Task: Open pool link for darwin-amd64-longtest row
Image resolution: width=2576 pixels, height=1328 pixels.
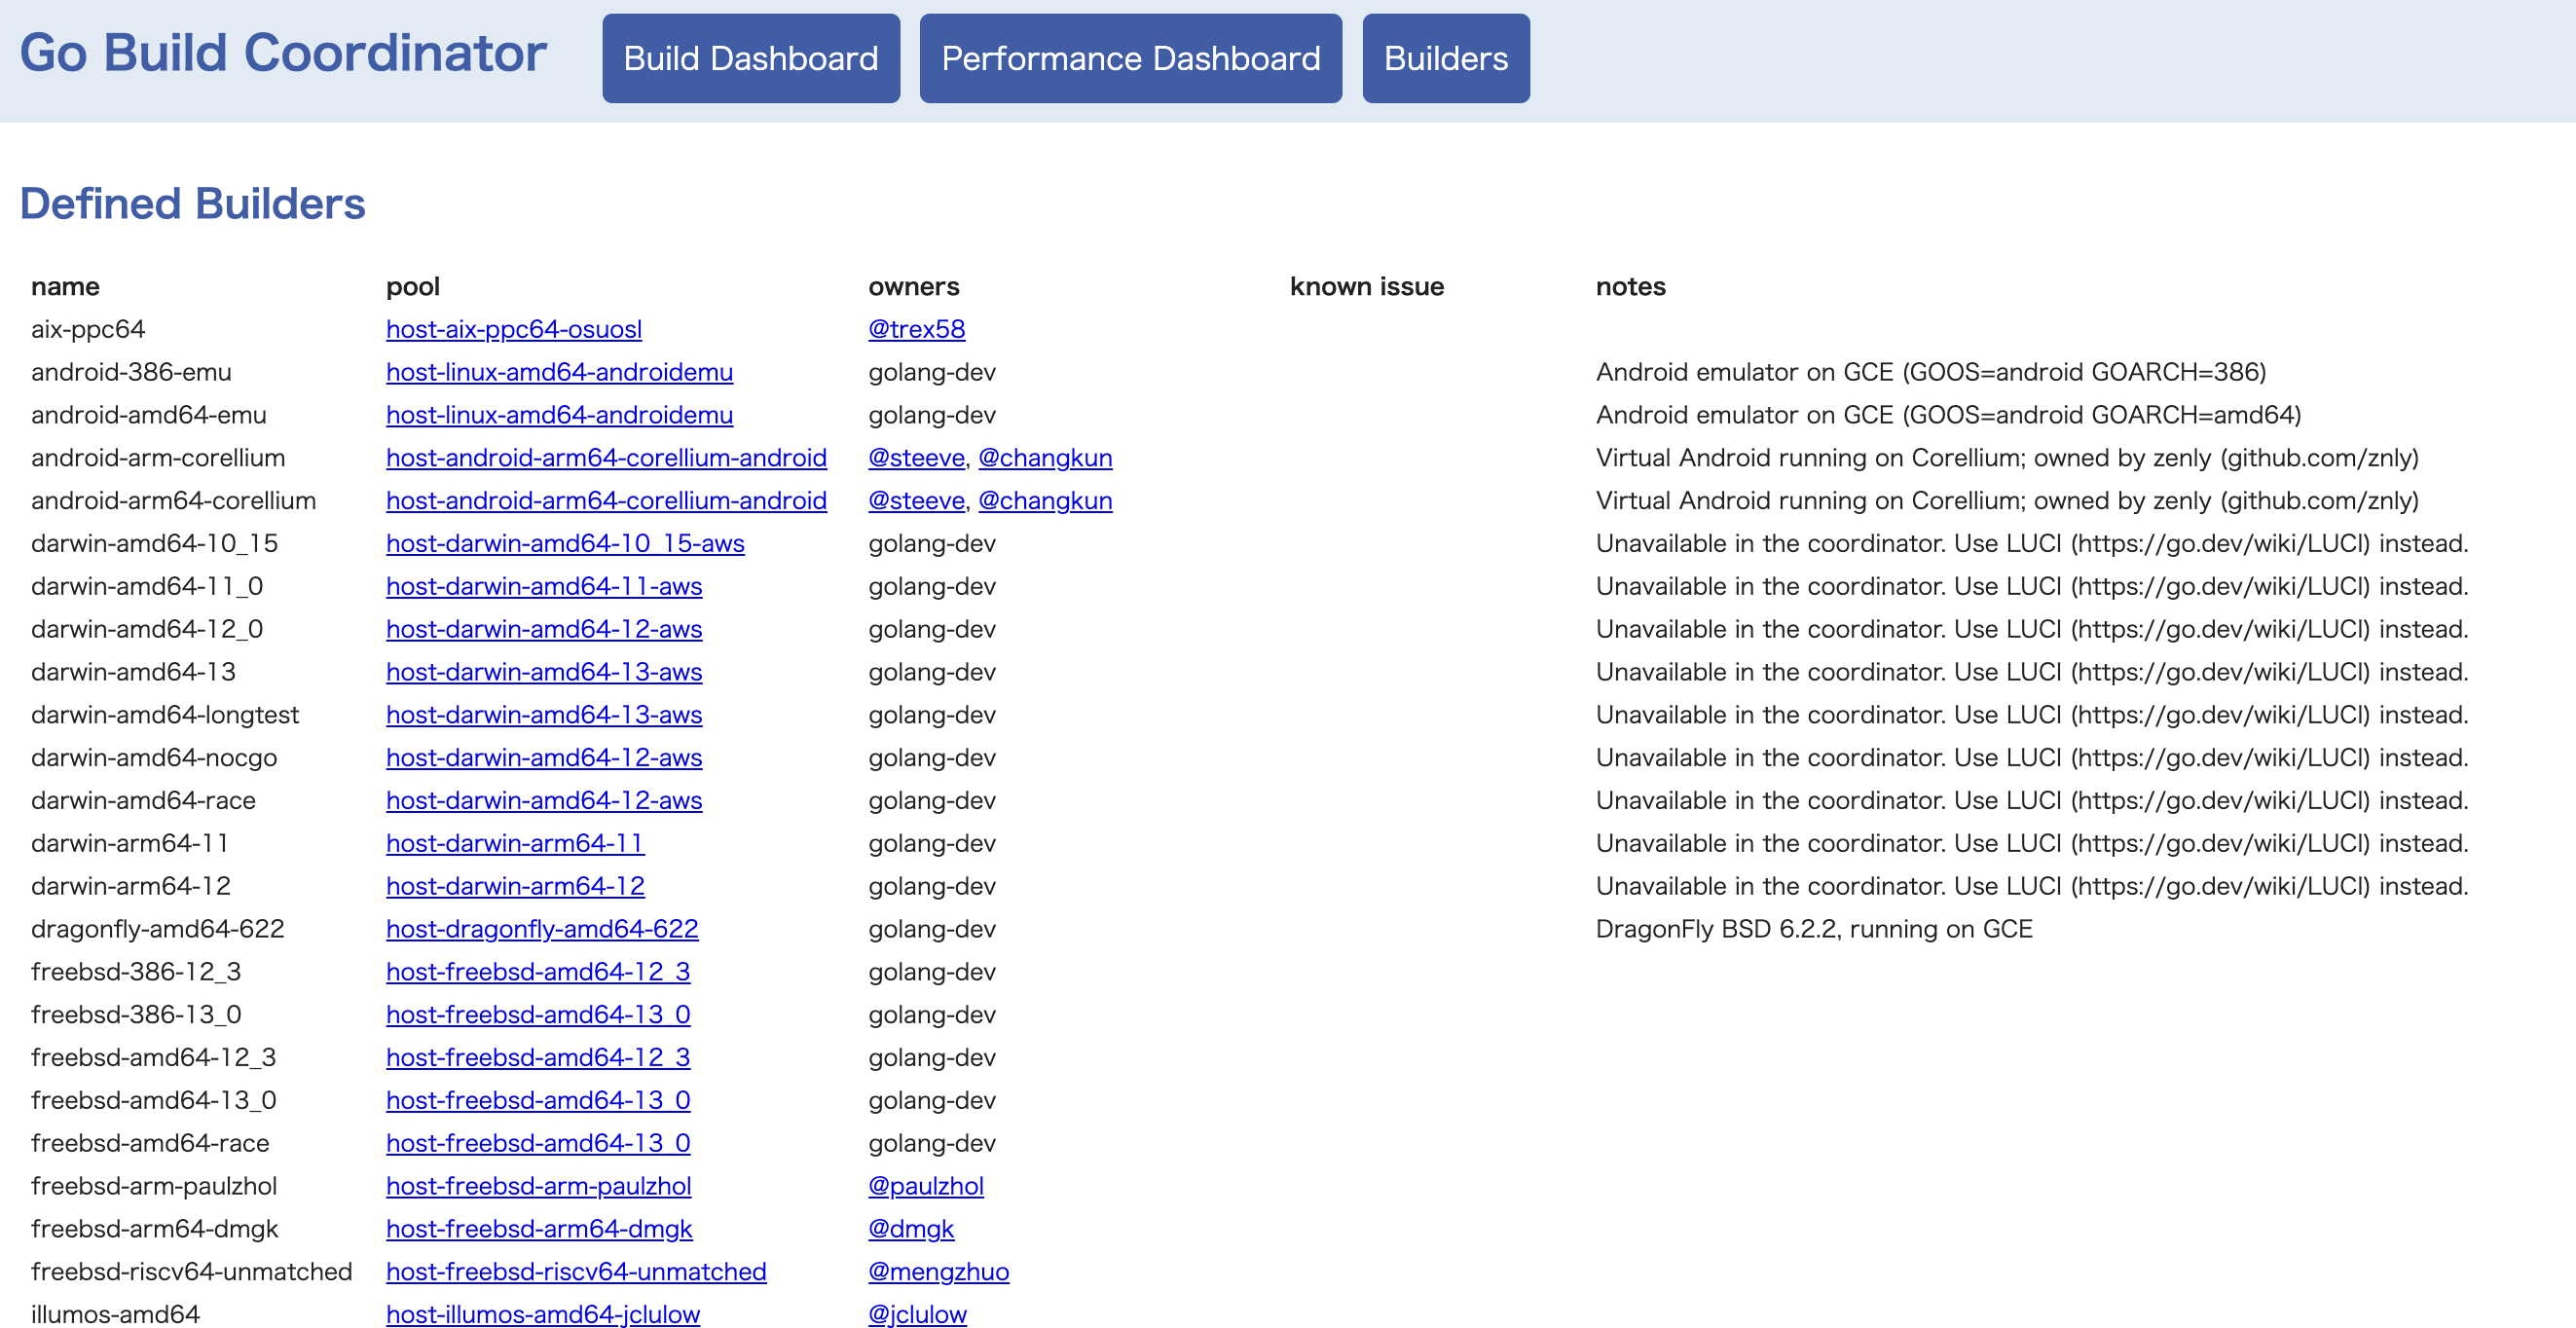Action: coord(544,715)
